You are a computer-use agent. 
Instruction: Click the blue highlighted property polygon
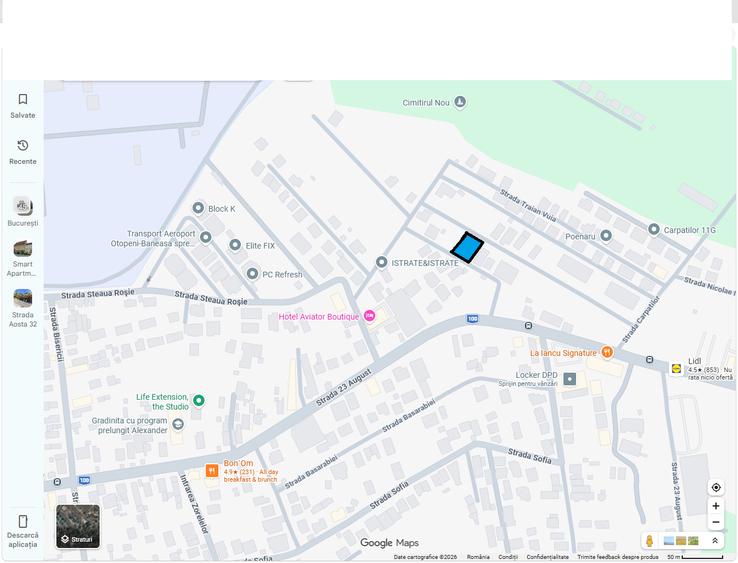pyautogui.click(x=467, y=248)
